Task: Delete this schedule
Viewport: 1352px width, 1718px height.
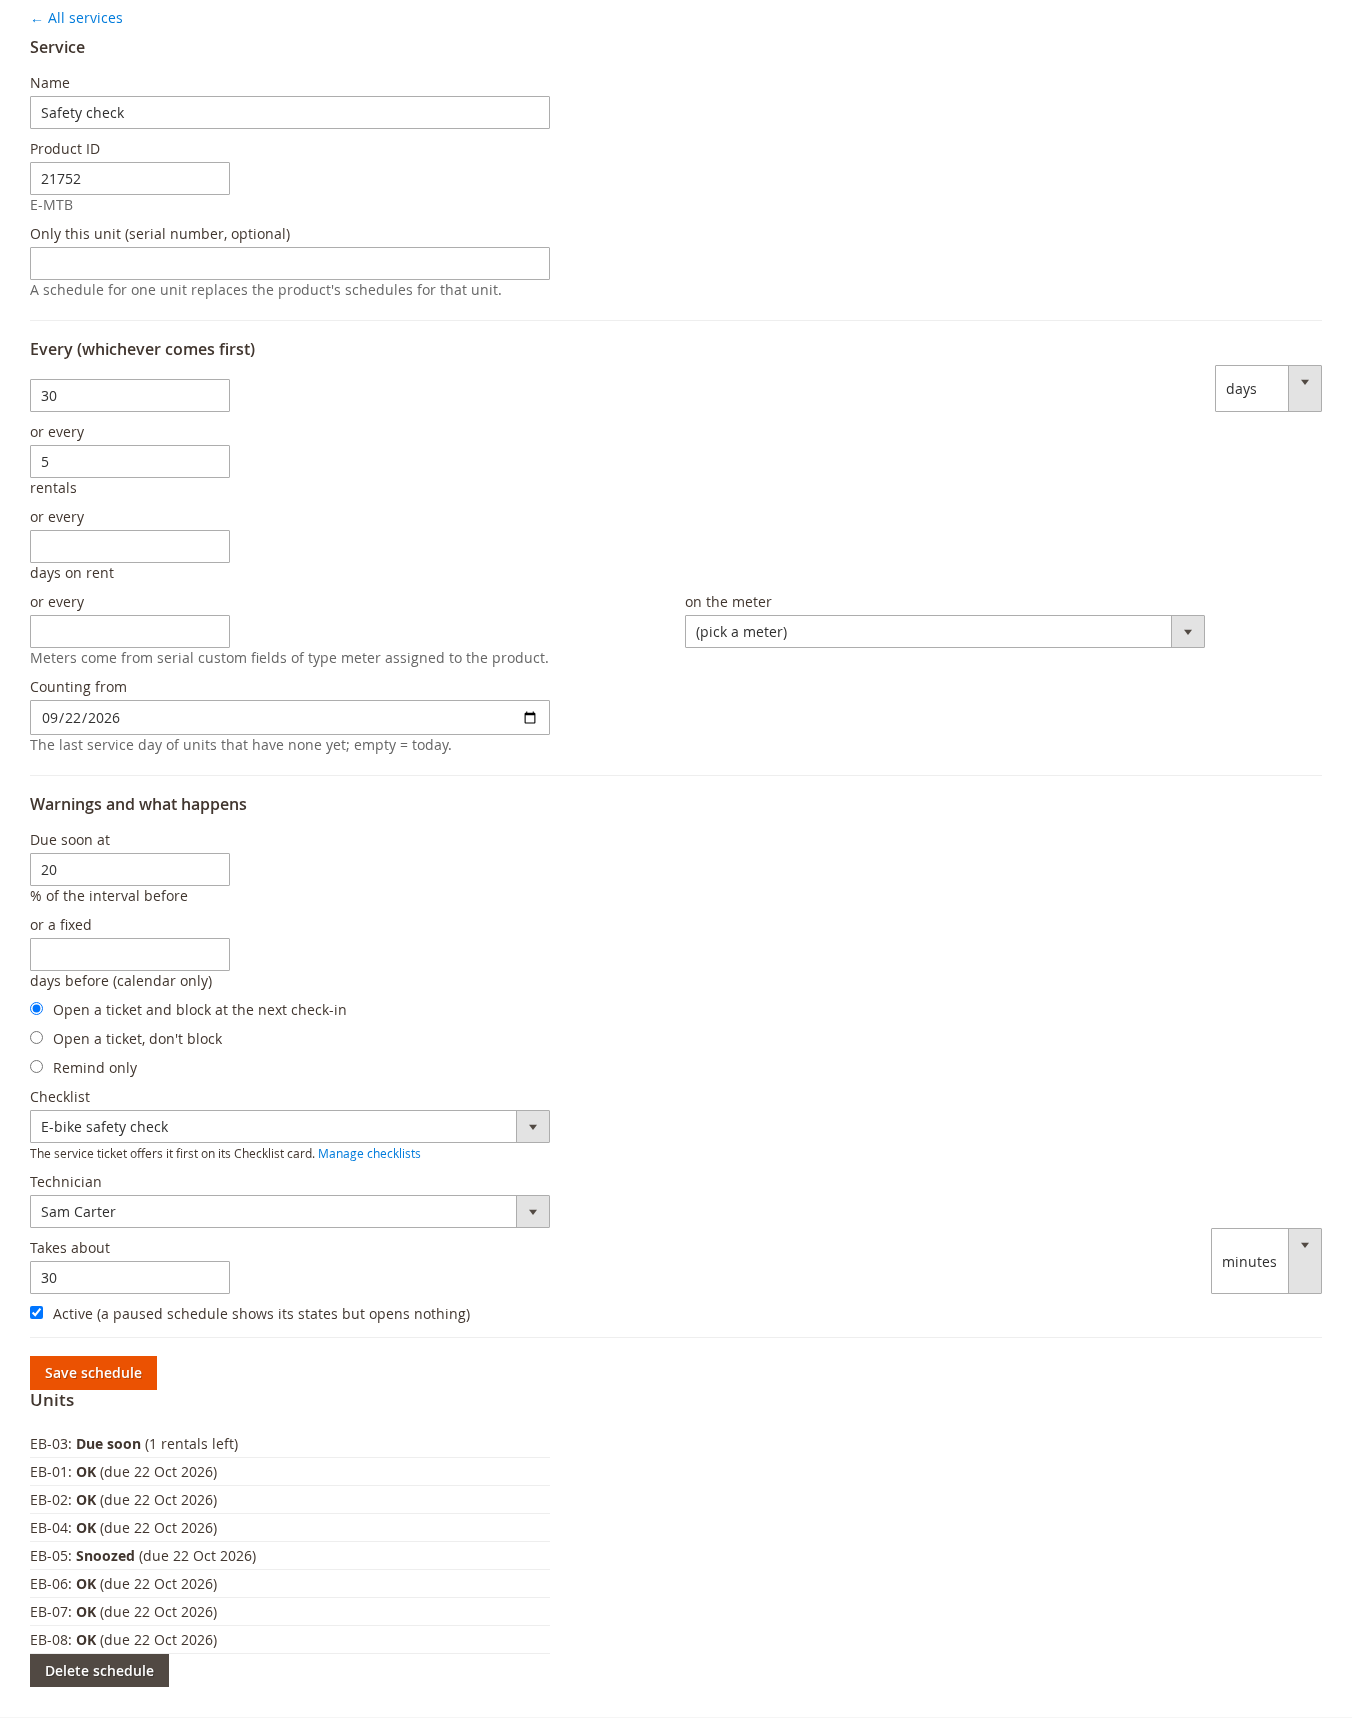Action: pyautogui.click(x=99, y=1671)
